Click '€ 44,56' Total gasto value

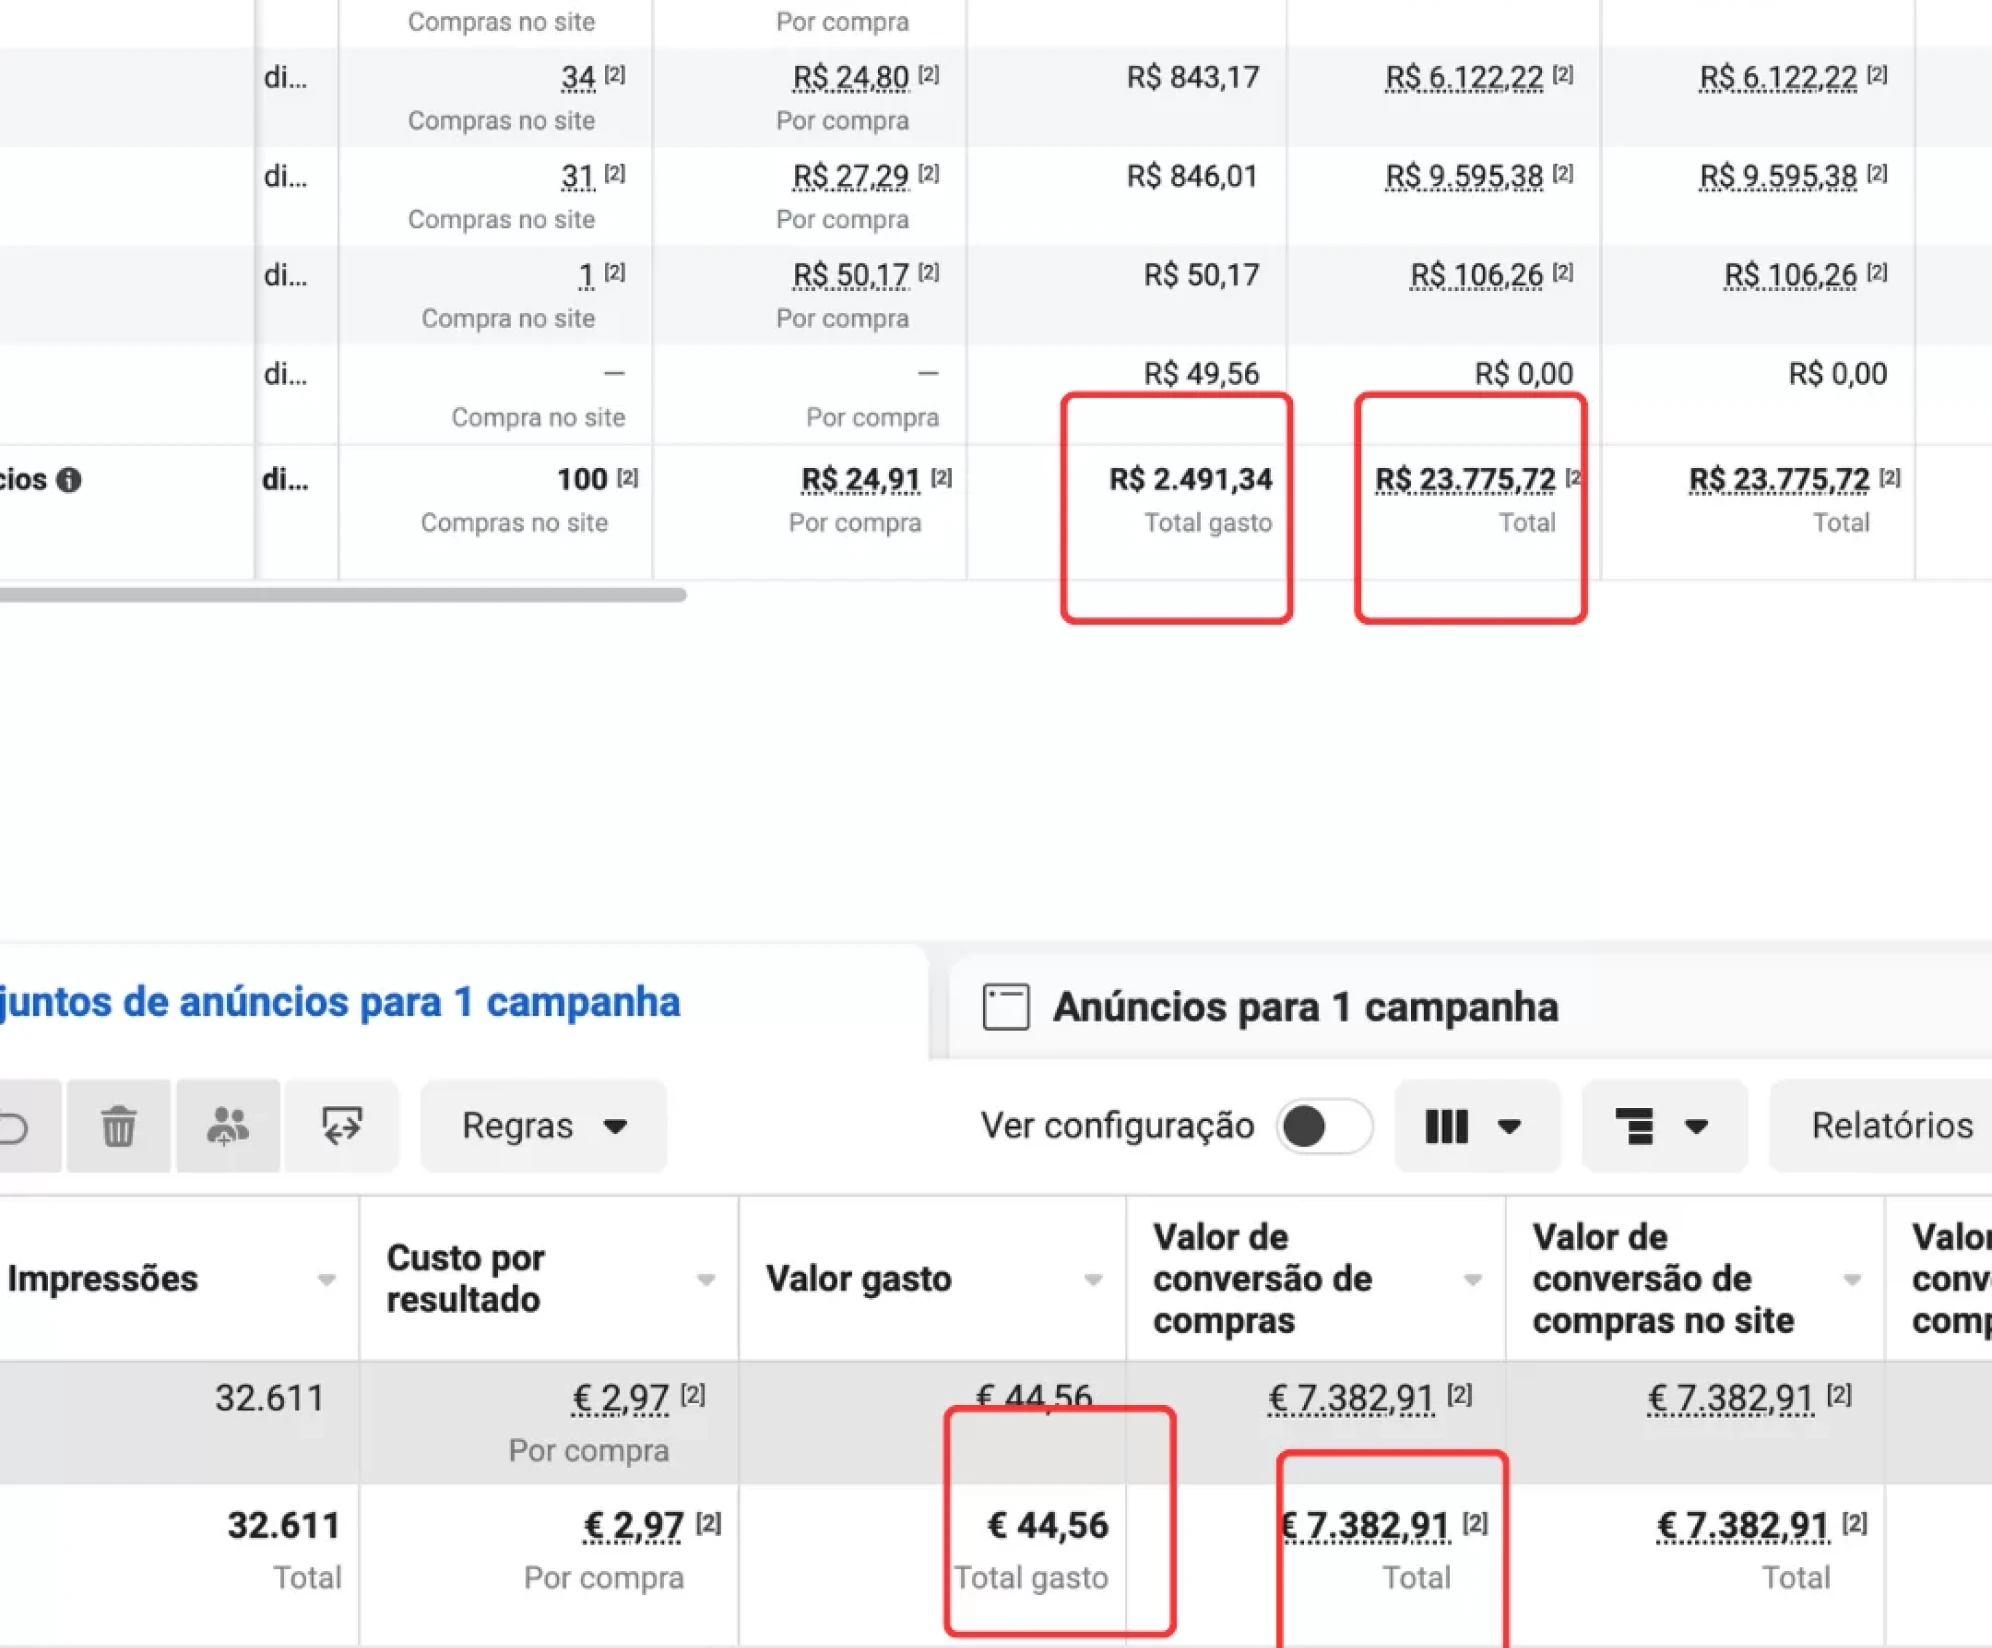coord(1048,1526)
